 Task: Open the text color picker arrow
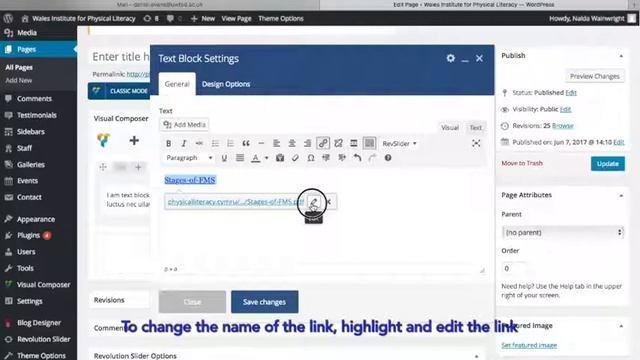coord(267,158)
